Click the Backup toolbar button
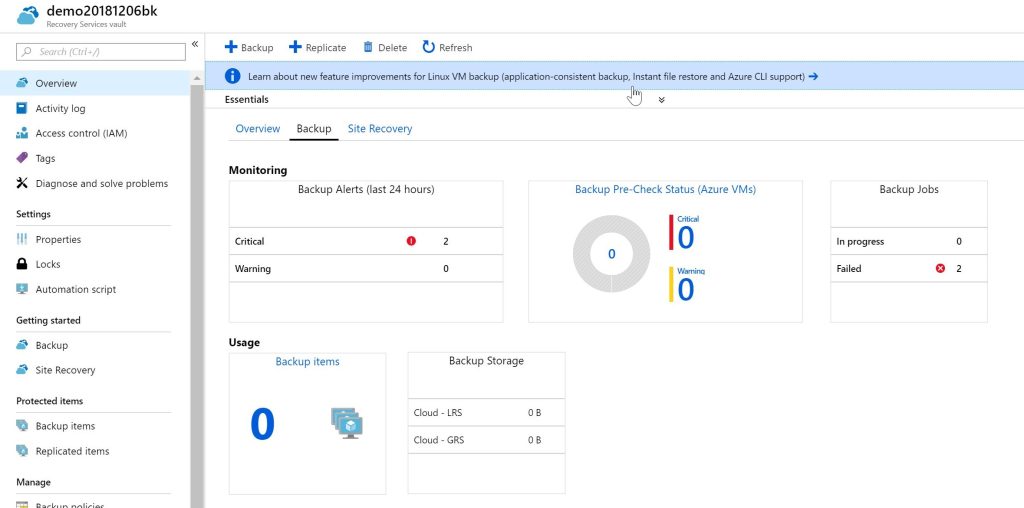 249,47
